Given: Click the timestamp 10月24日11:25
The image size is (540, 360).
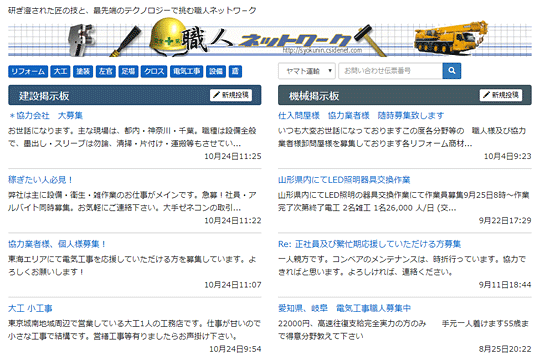Looking at the screenshot, I should coord(233,156).
